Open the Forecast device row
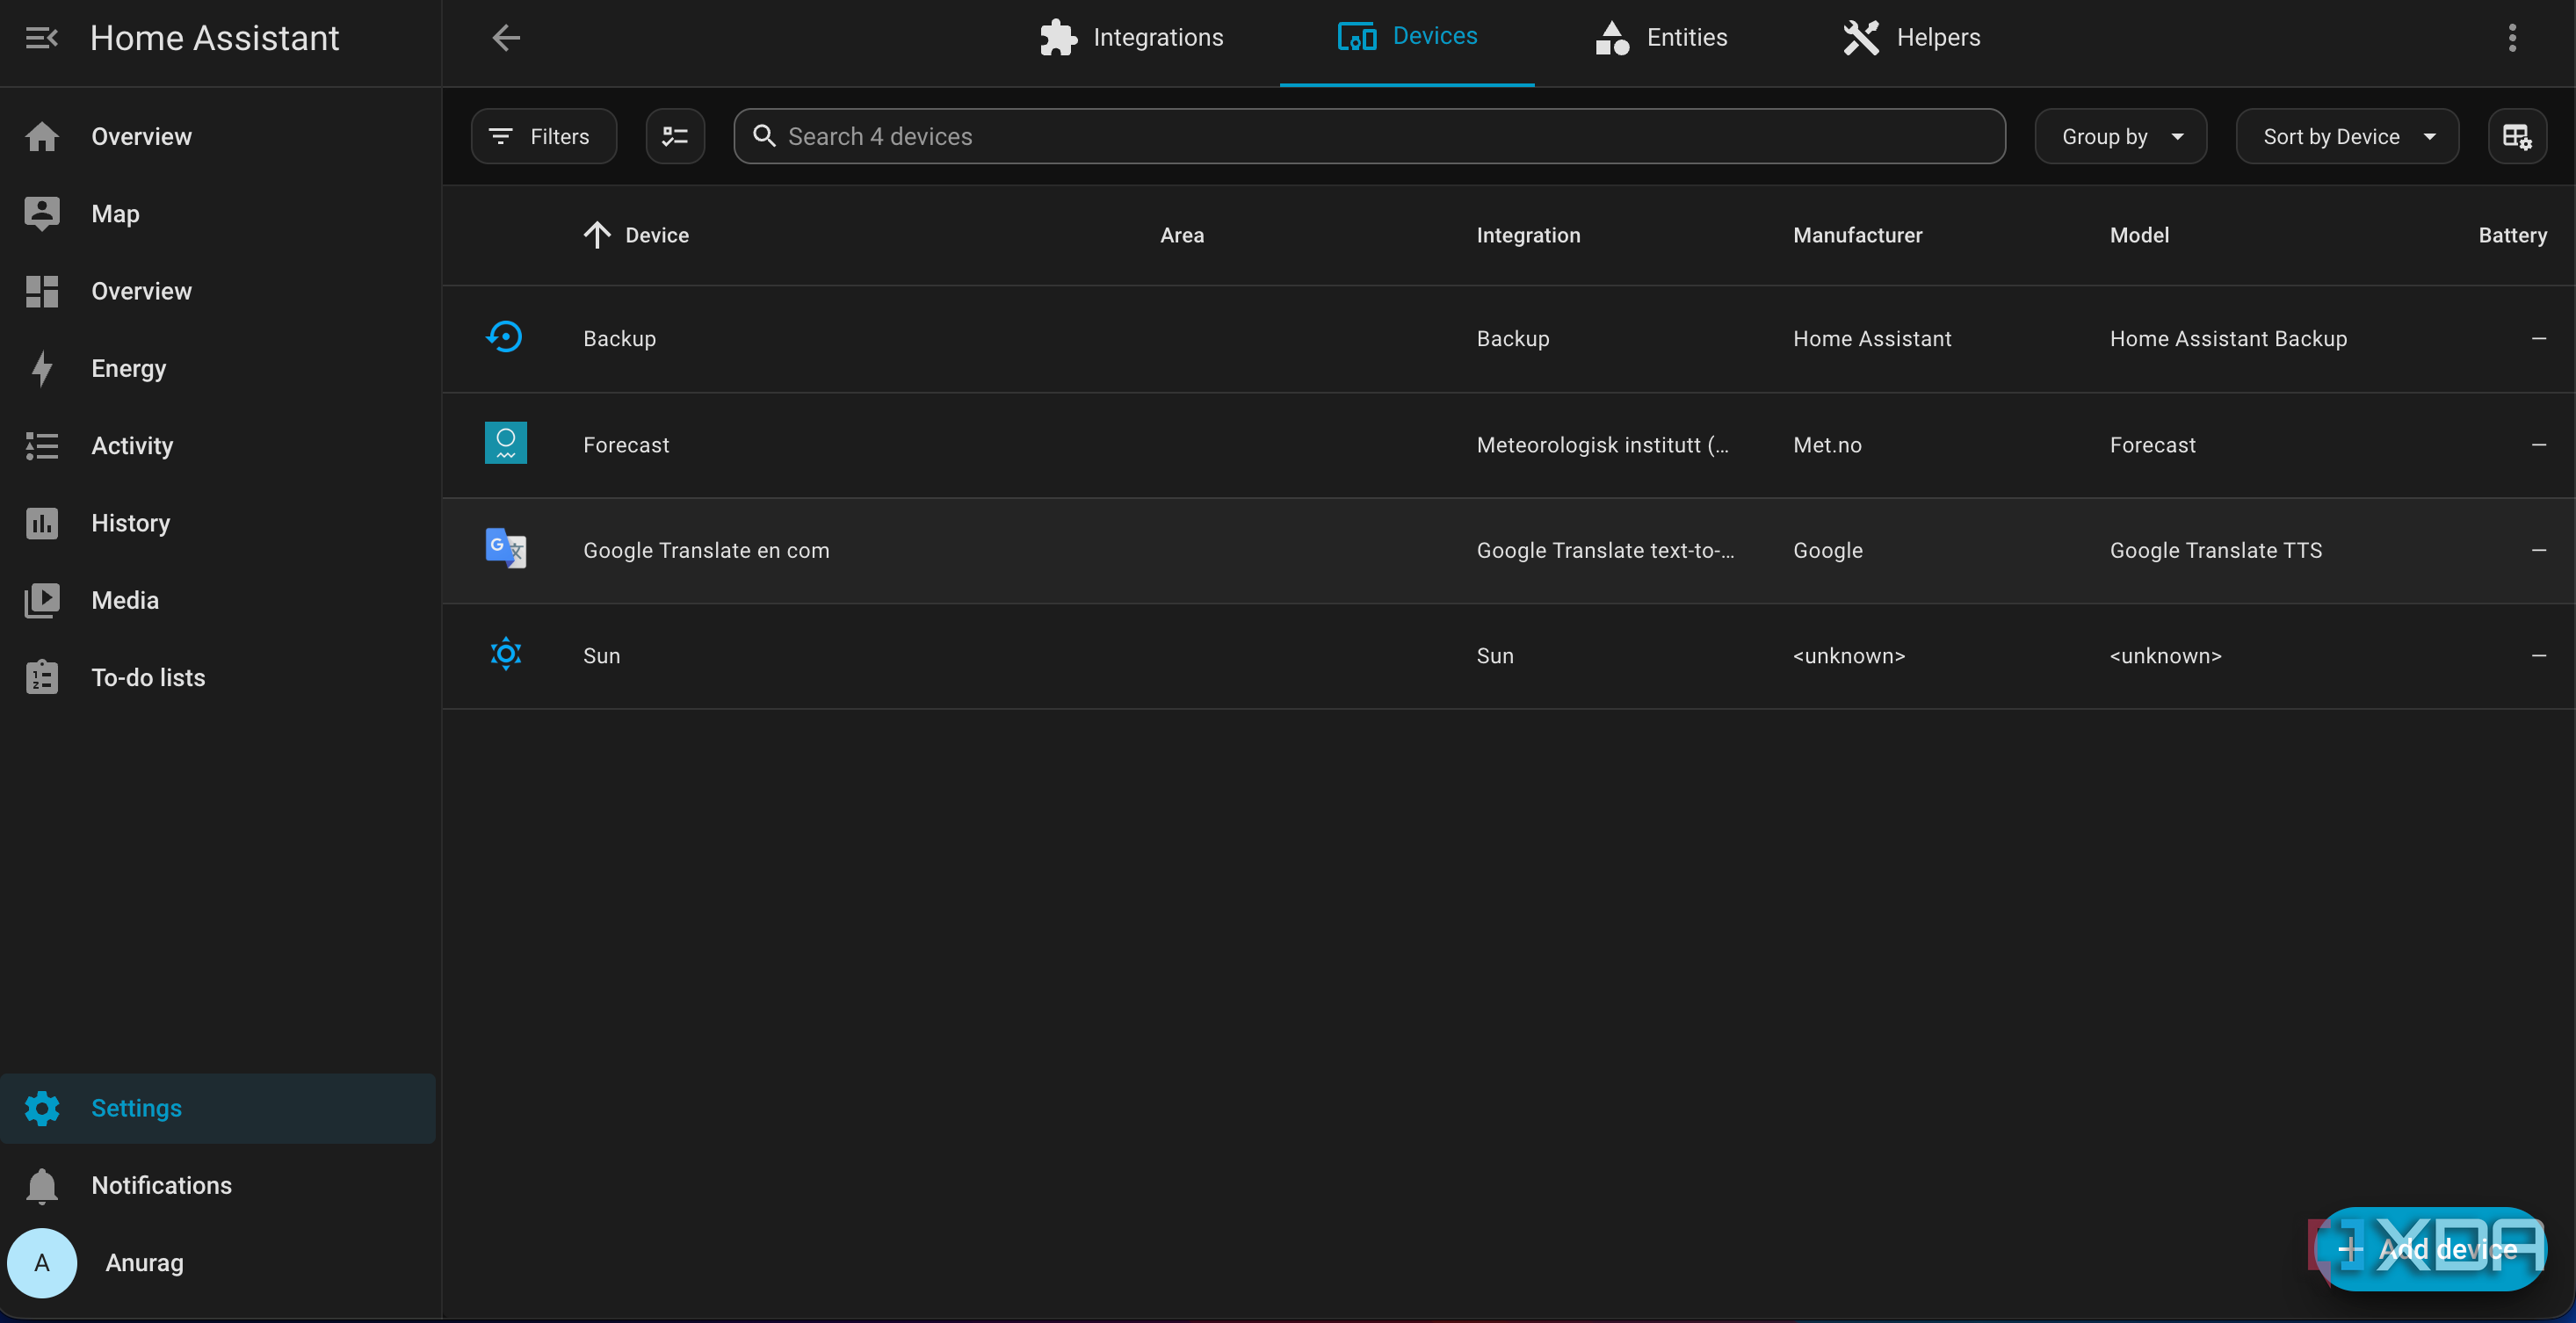The width and height of the screenshot is (2576, 1323). [1508, 445]
